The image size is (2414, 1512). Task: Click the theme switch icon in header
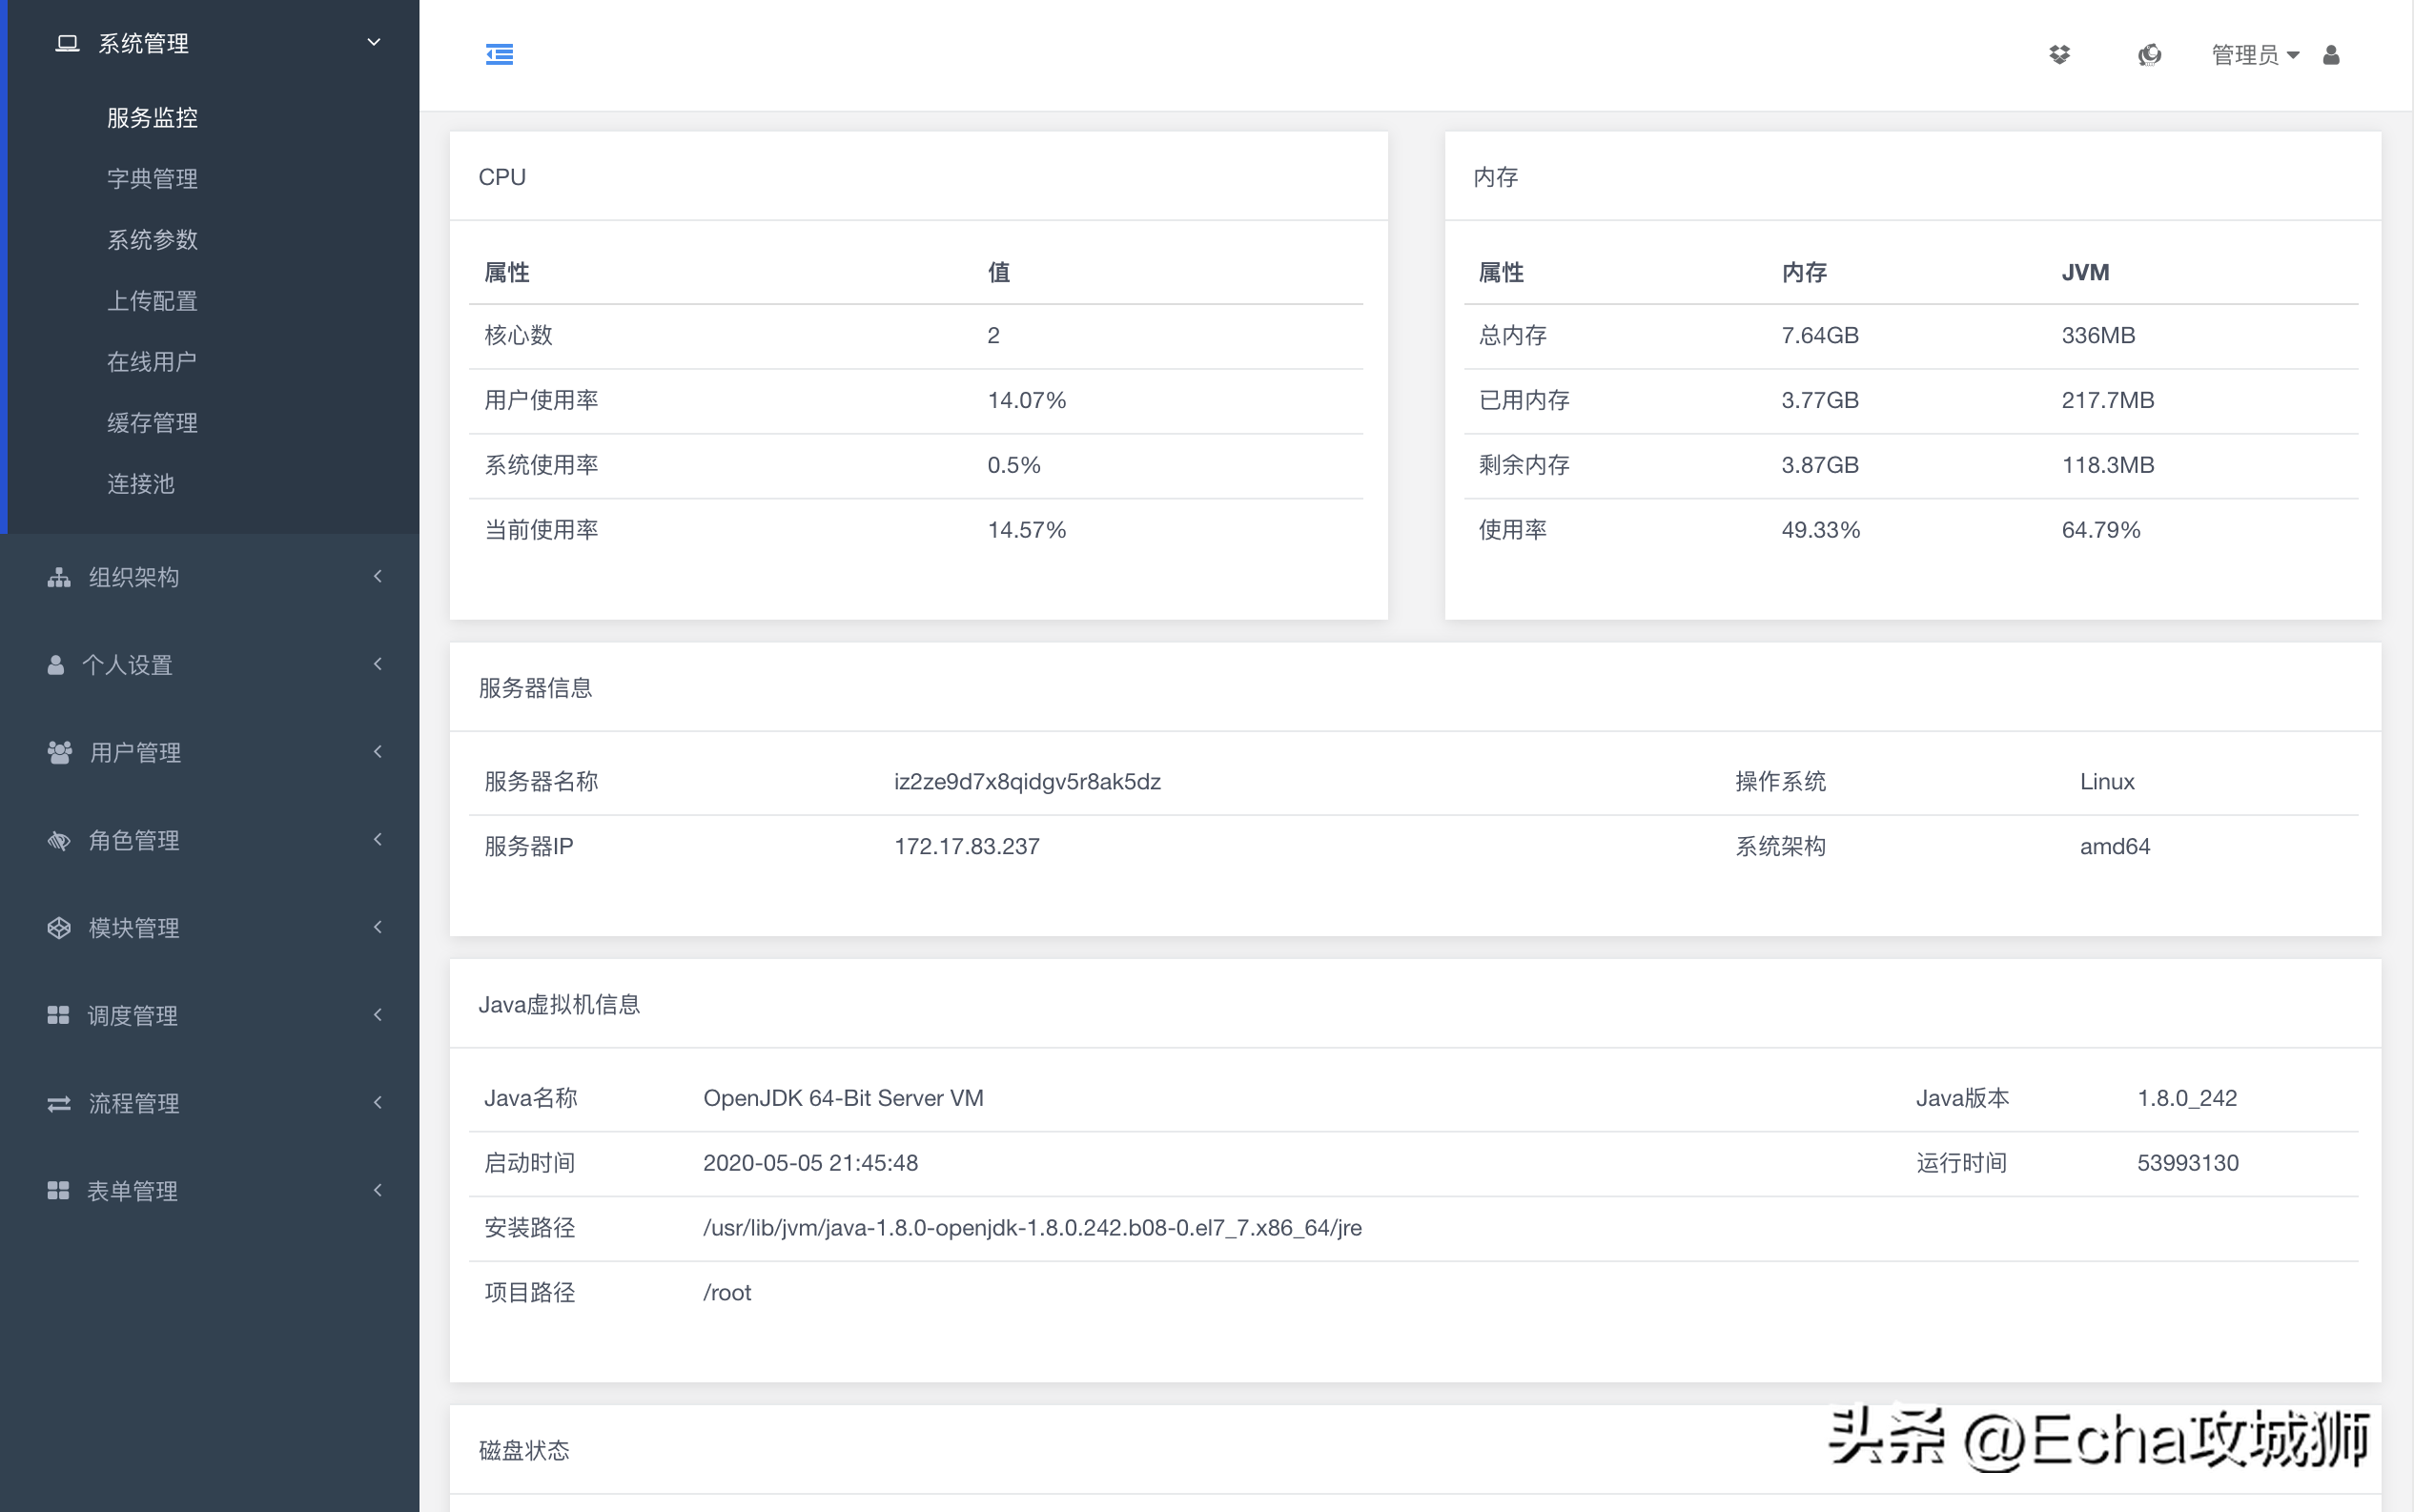(2149, 54)
